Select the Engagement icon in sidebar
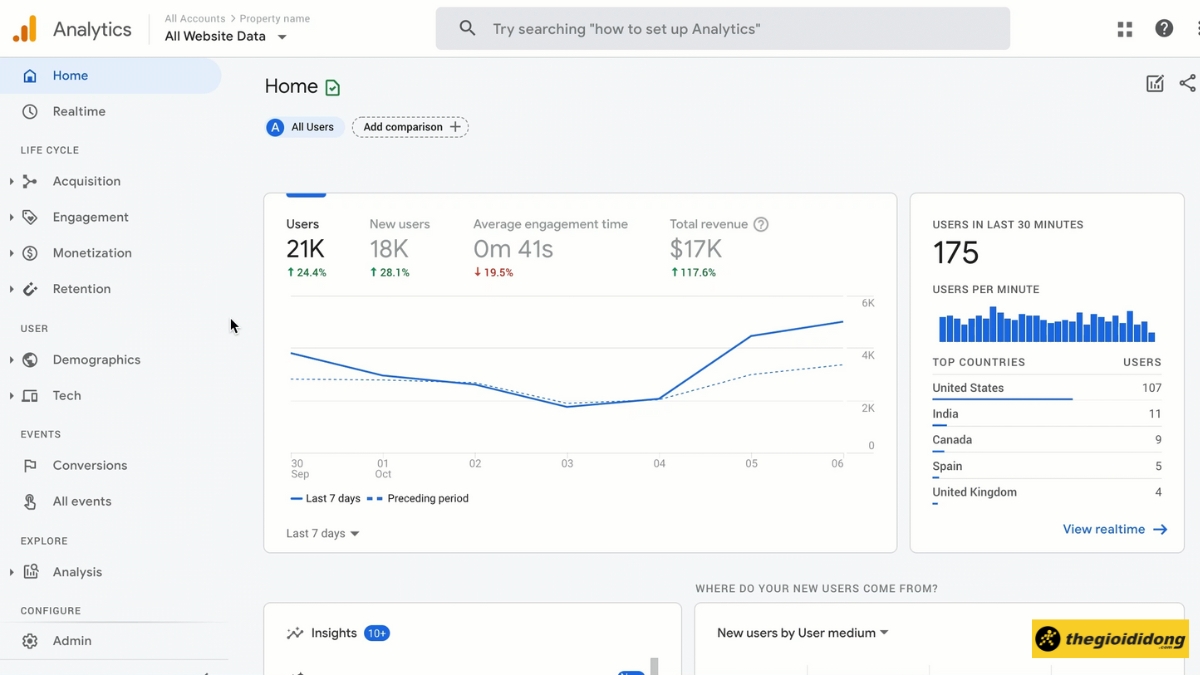 click(x=29, y=217)
